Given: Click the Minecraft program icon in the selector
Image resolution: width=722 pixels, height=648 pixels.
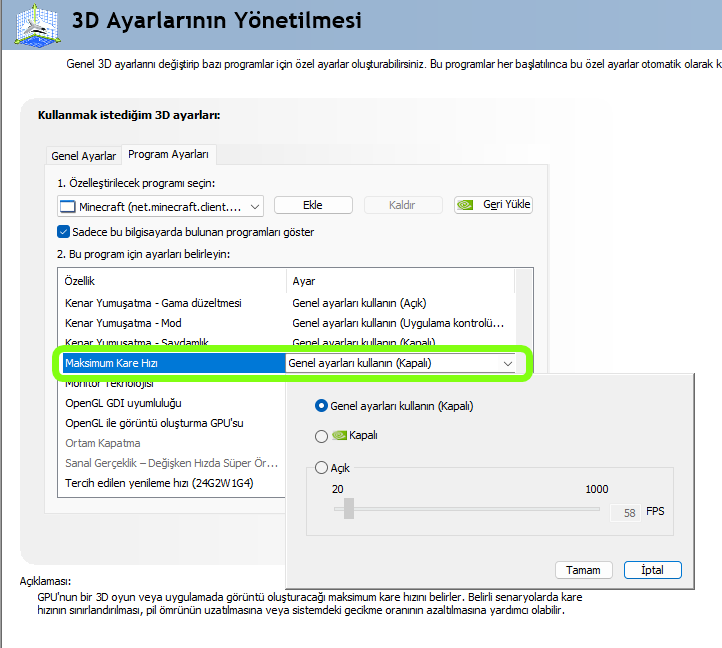Looking at the screenshot, I should (69, 206).
